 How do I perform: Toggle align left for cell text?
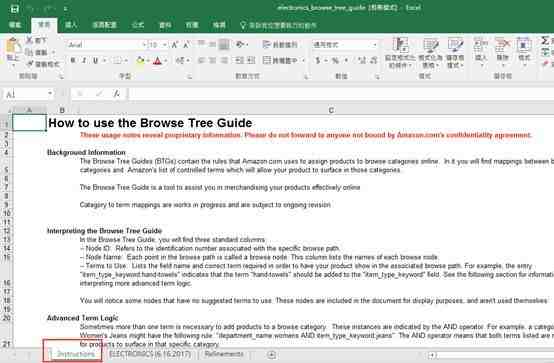(x=201, y=60)
